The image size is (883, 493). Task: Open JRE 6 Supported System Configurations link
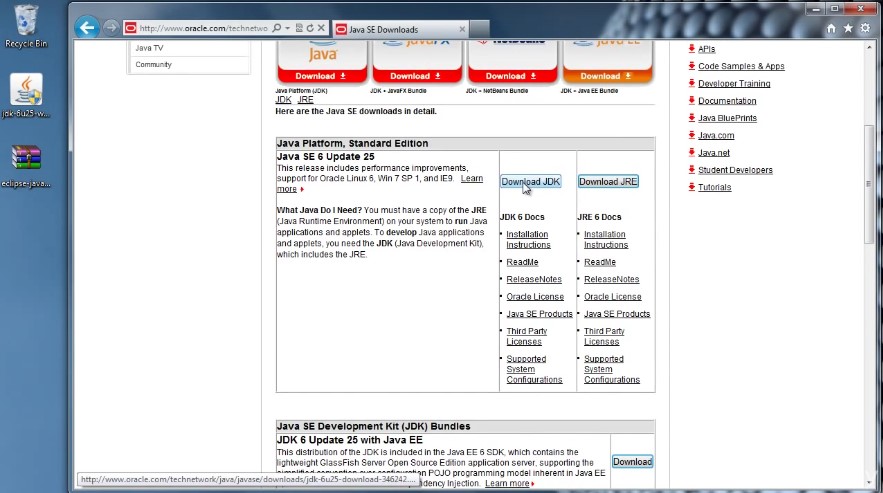(x=612, y=369)
